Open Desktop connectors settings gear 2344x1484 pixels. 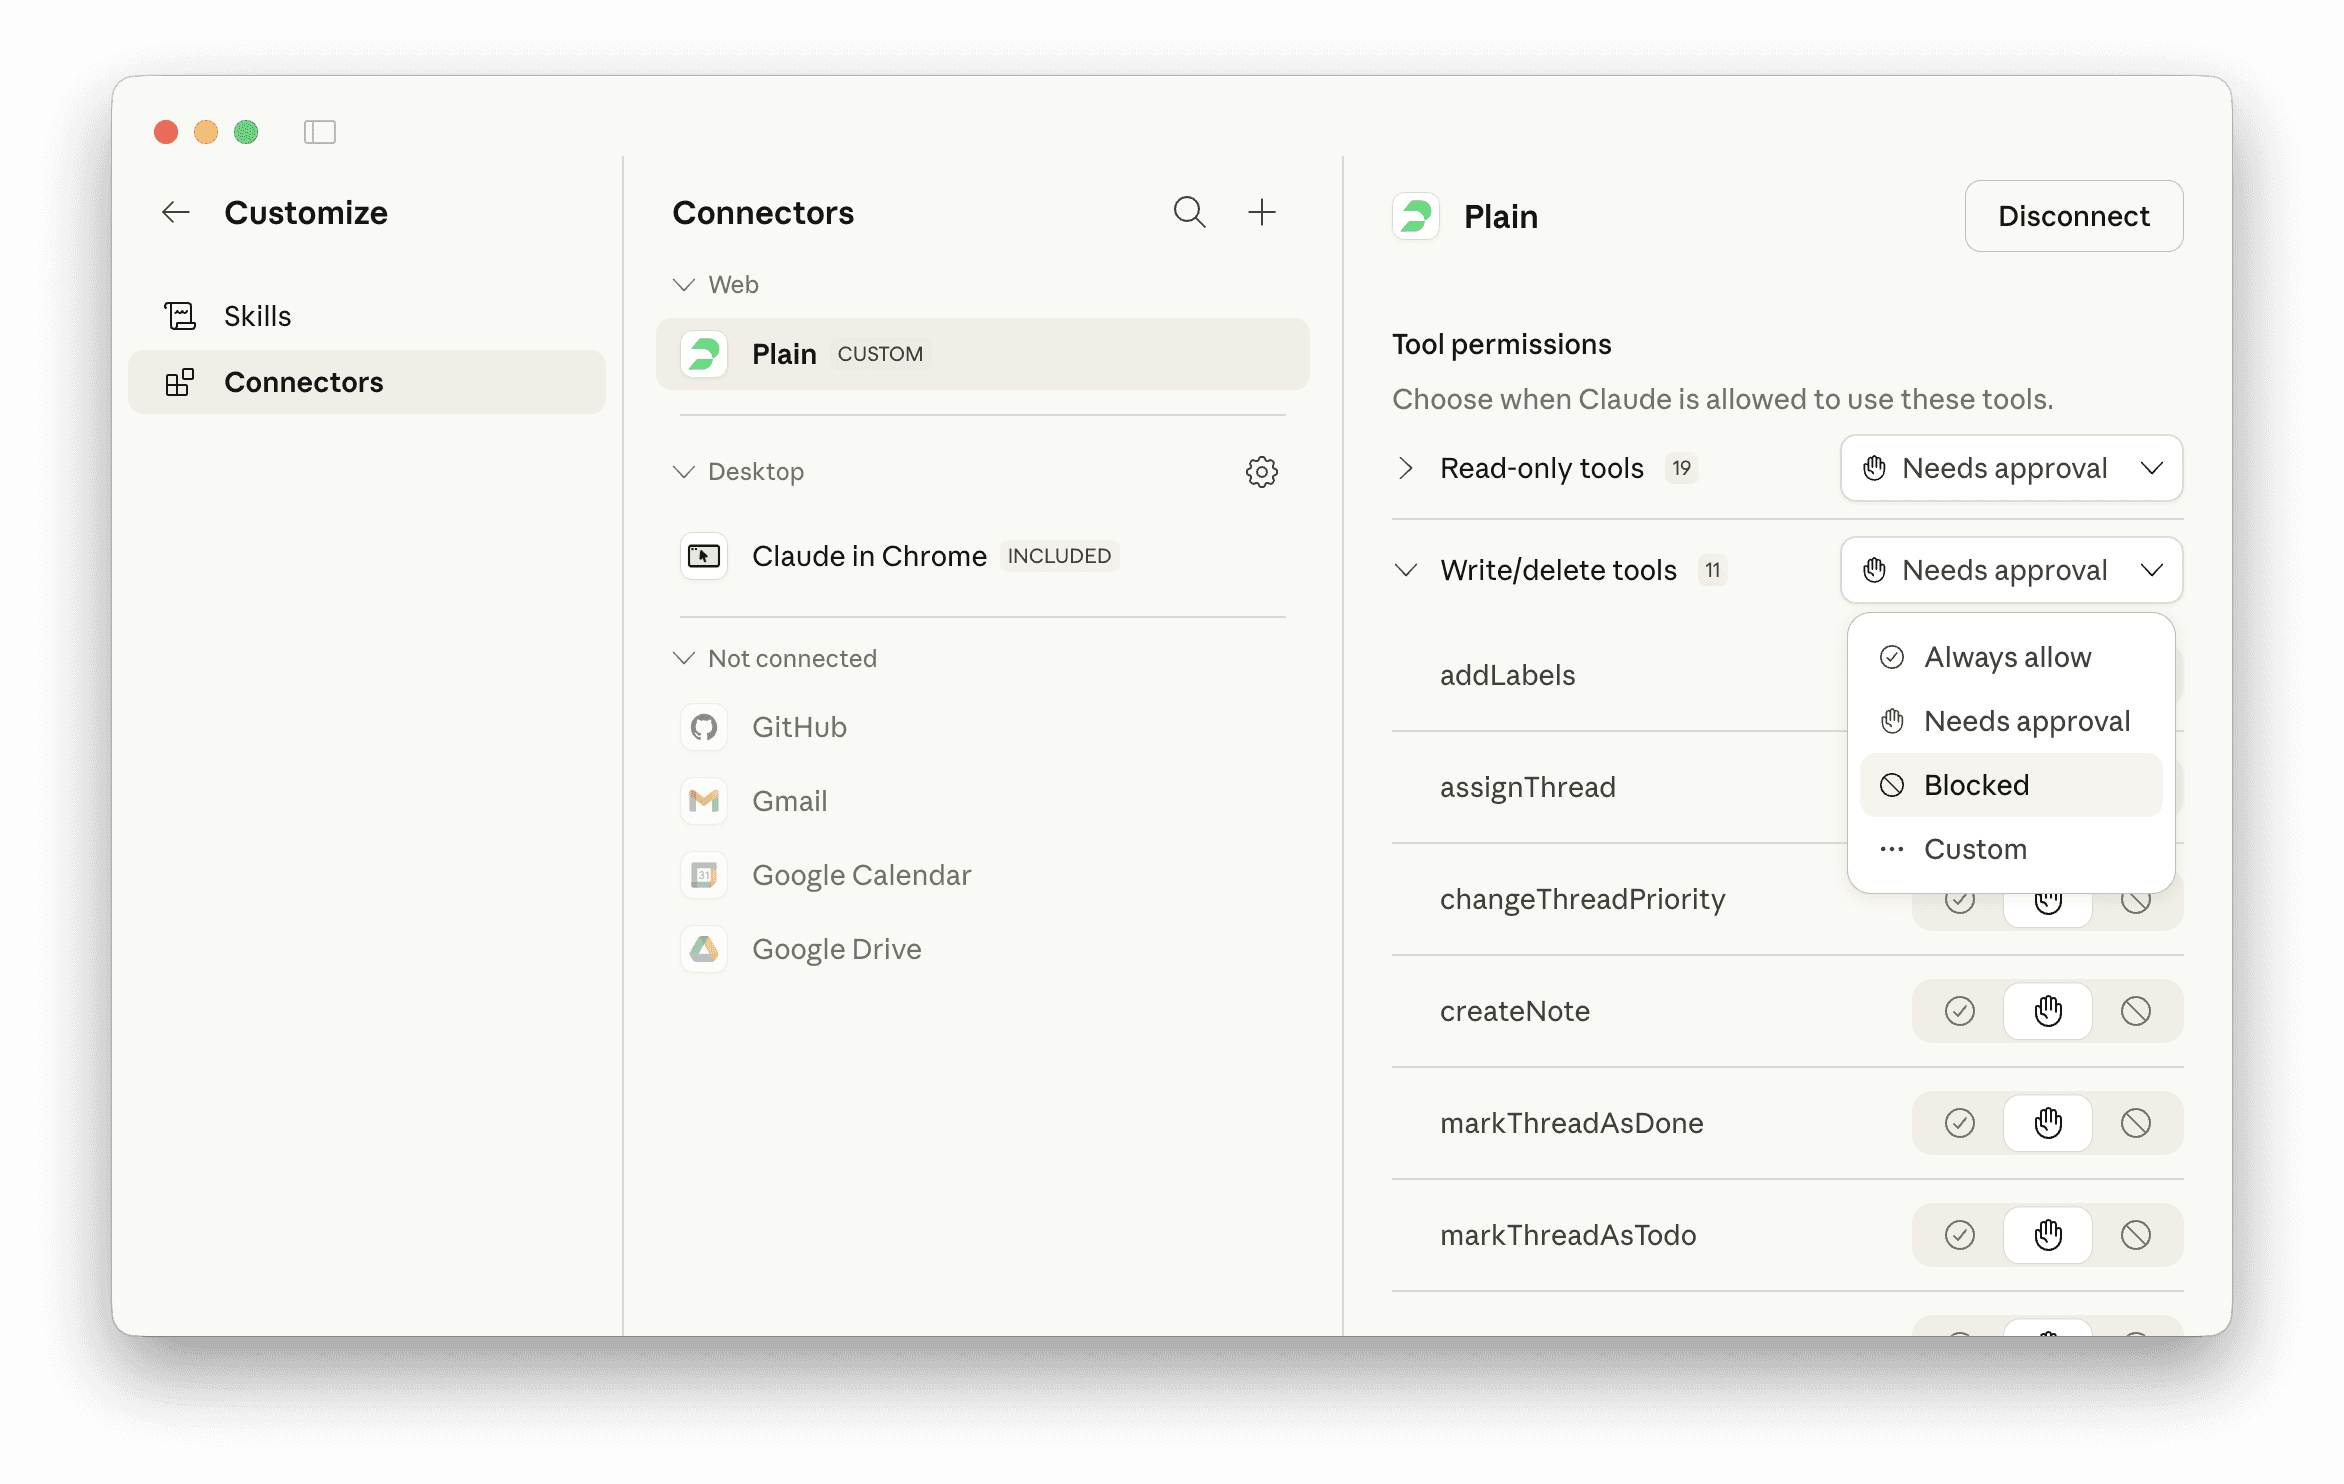click(1261, 472)
